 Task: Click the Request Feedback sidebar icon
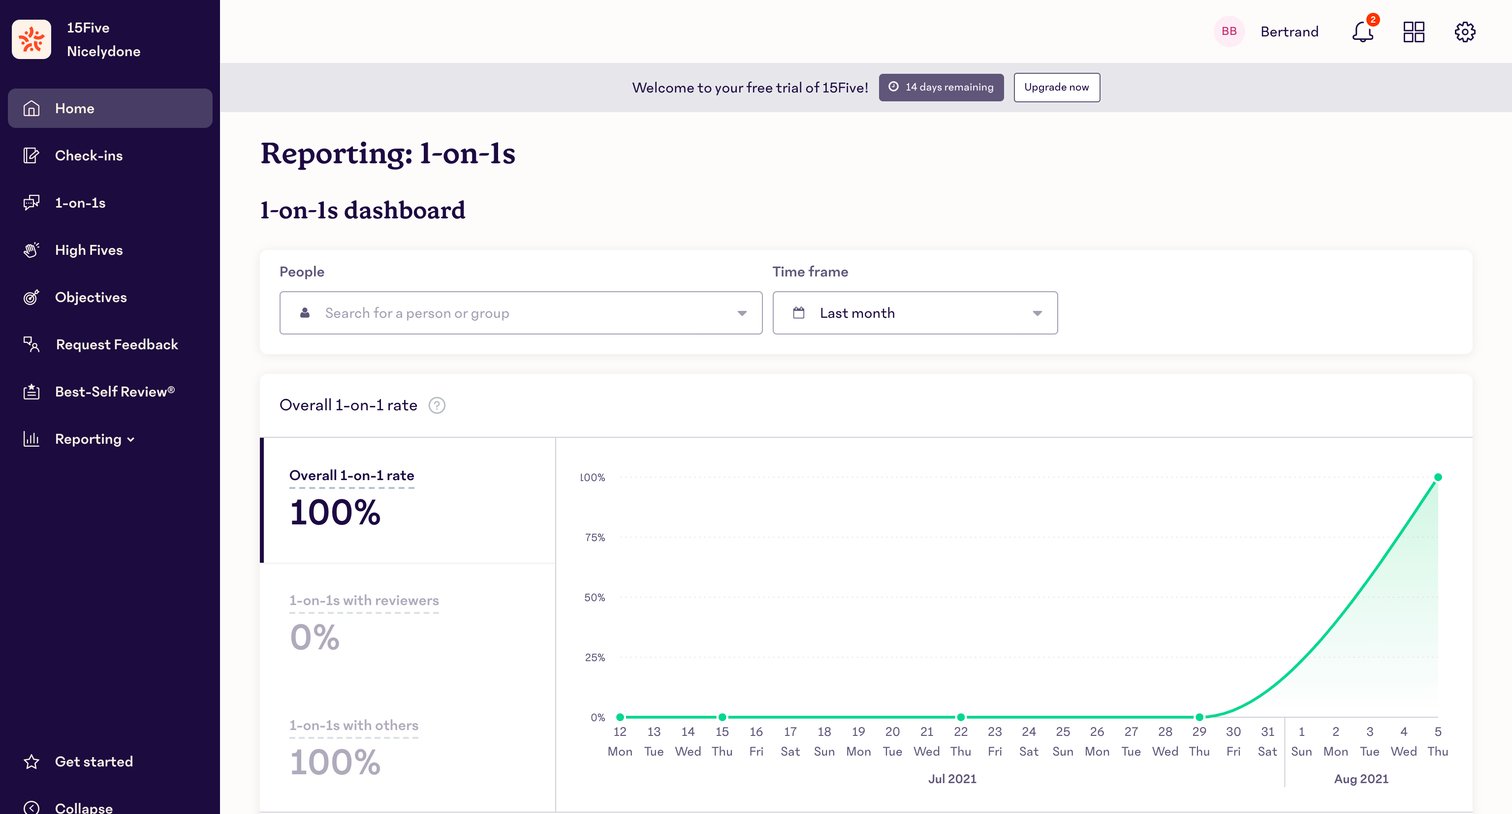[31, 344]
